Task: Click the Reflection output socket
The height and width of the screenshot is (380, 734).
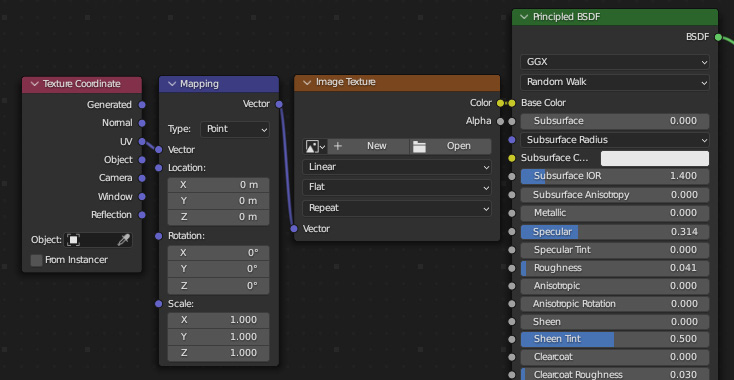Action: 142,215
